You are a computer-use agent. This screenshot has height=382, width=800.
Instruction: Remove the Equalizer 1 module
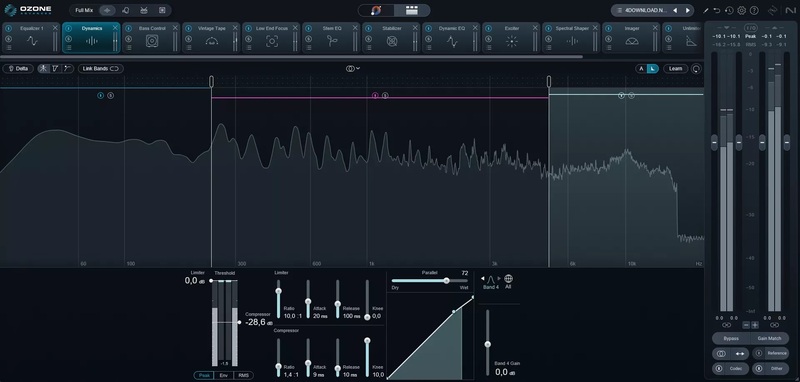pyautogui.click(x=55, y=28)
